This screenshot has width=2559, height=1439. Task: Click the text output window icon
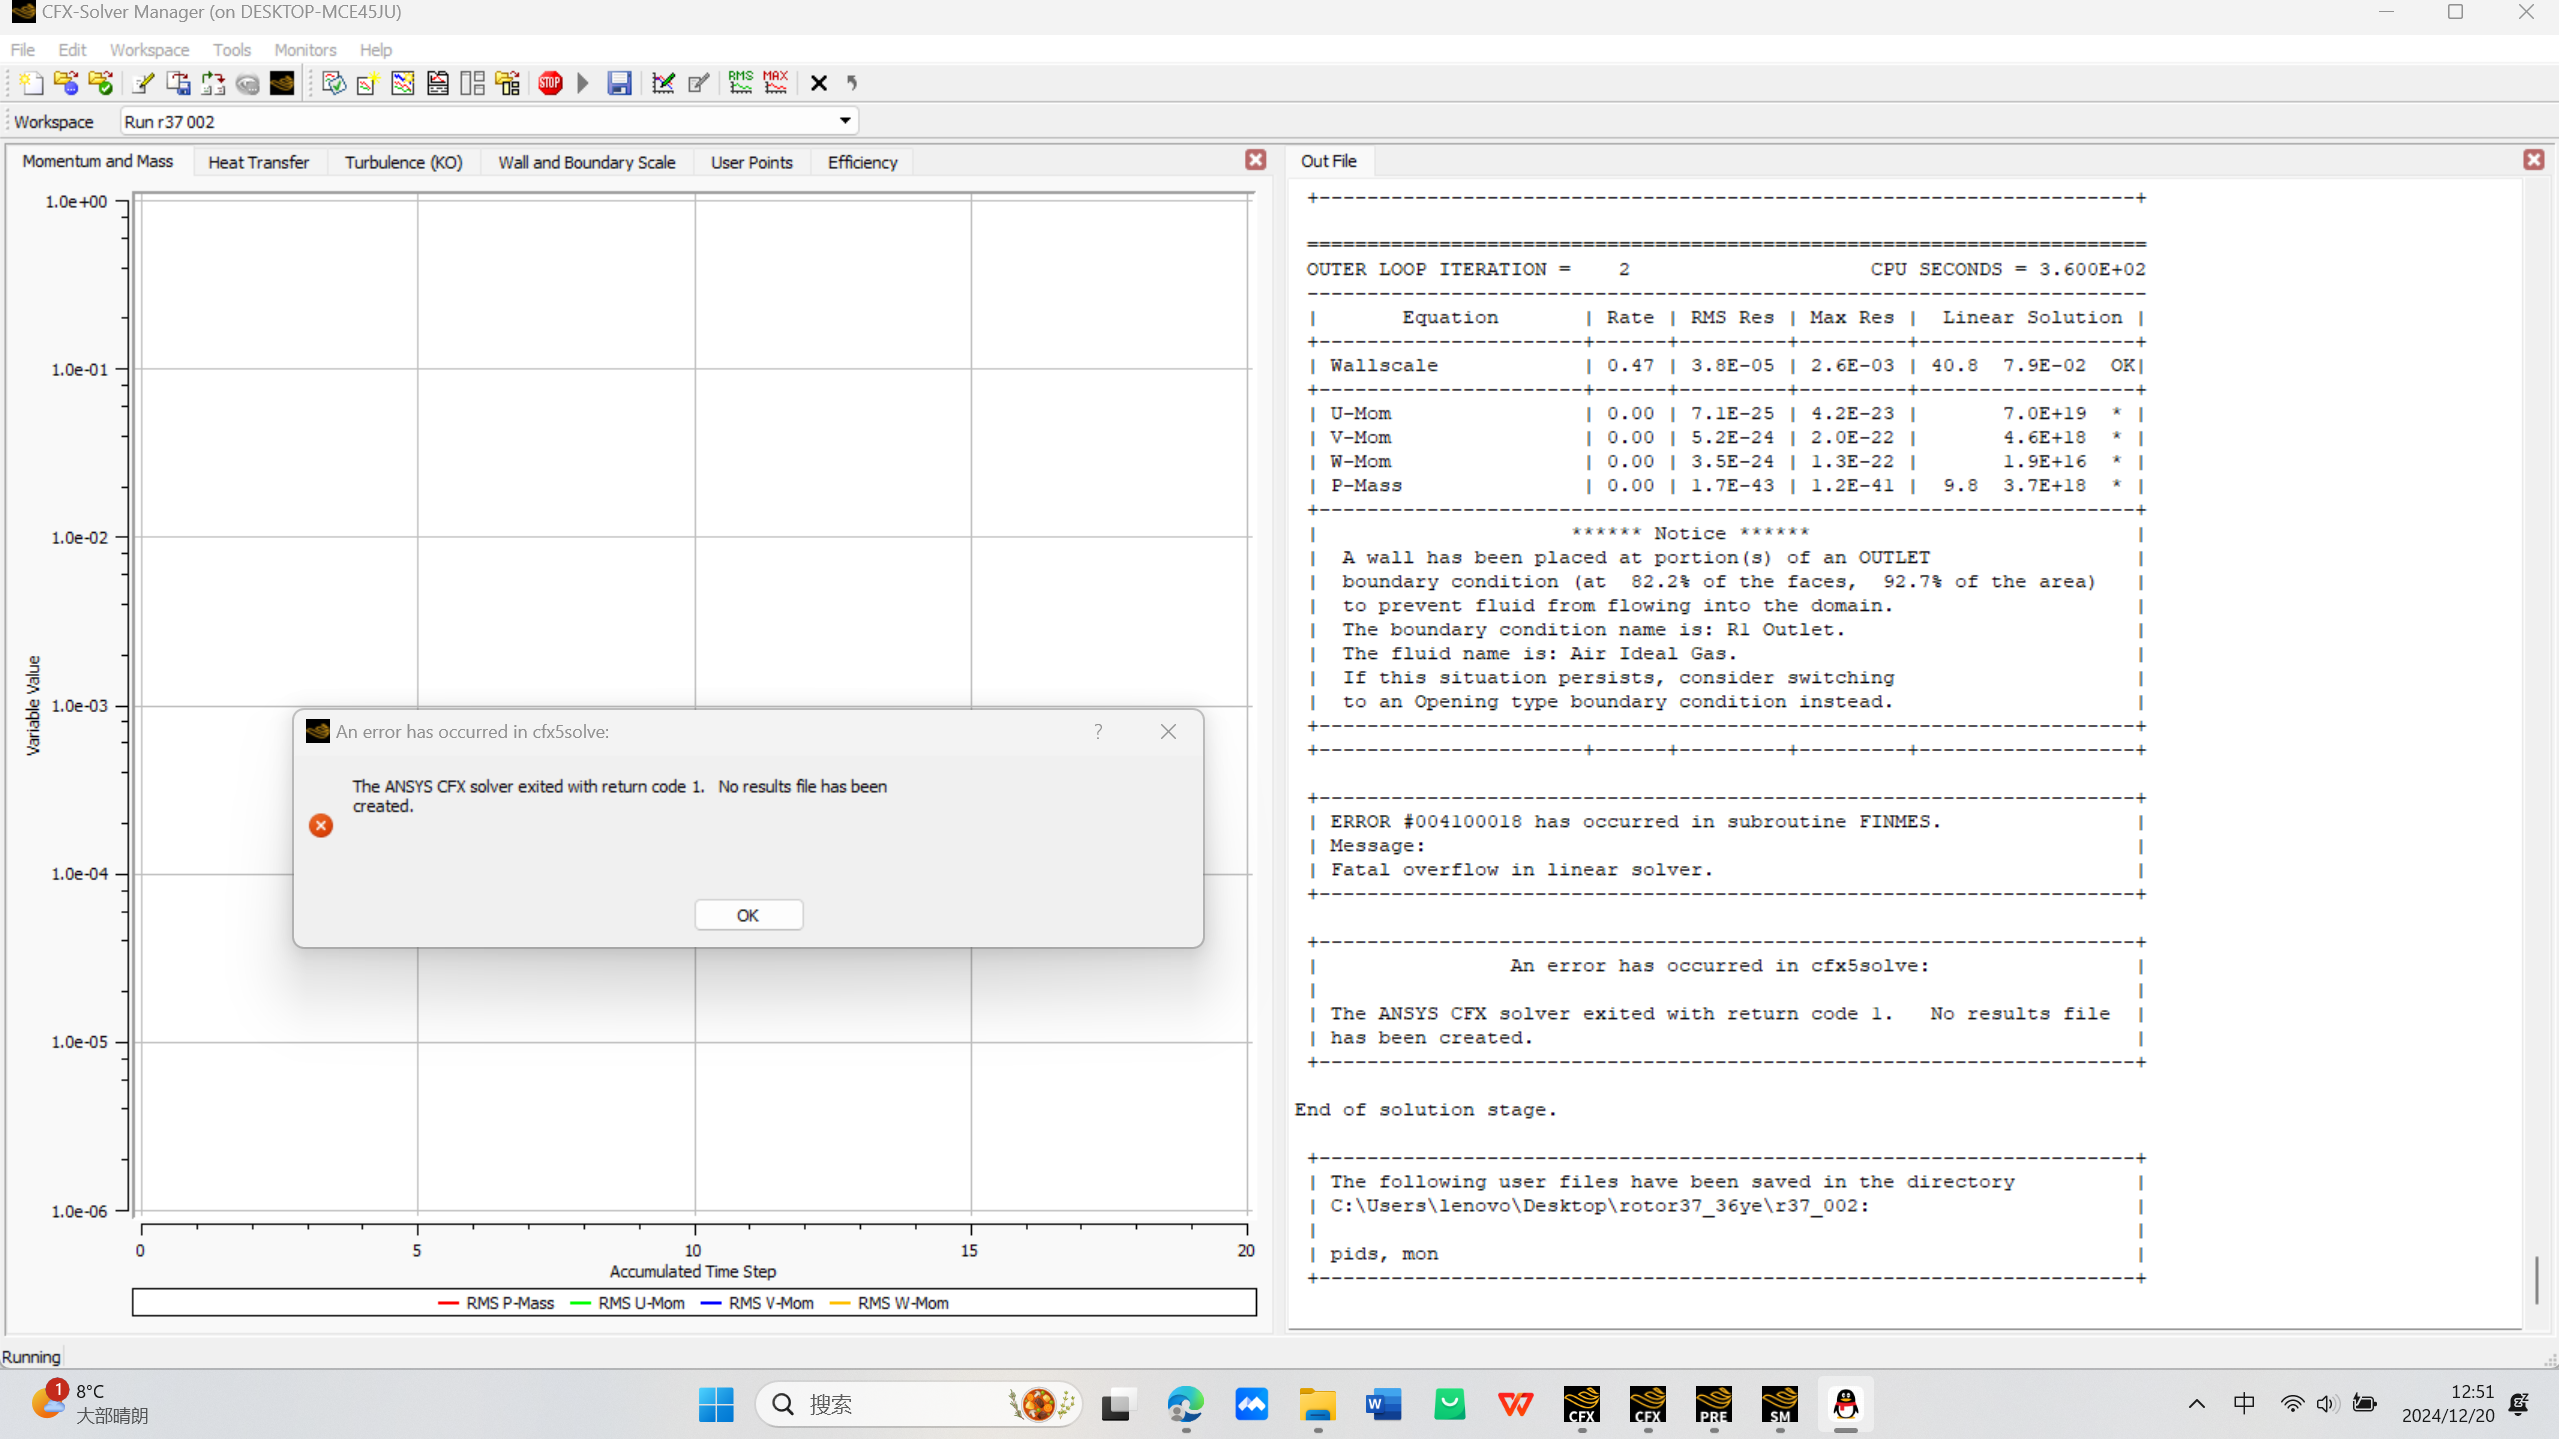pyautogui.click(x=437, y=83)
